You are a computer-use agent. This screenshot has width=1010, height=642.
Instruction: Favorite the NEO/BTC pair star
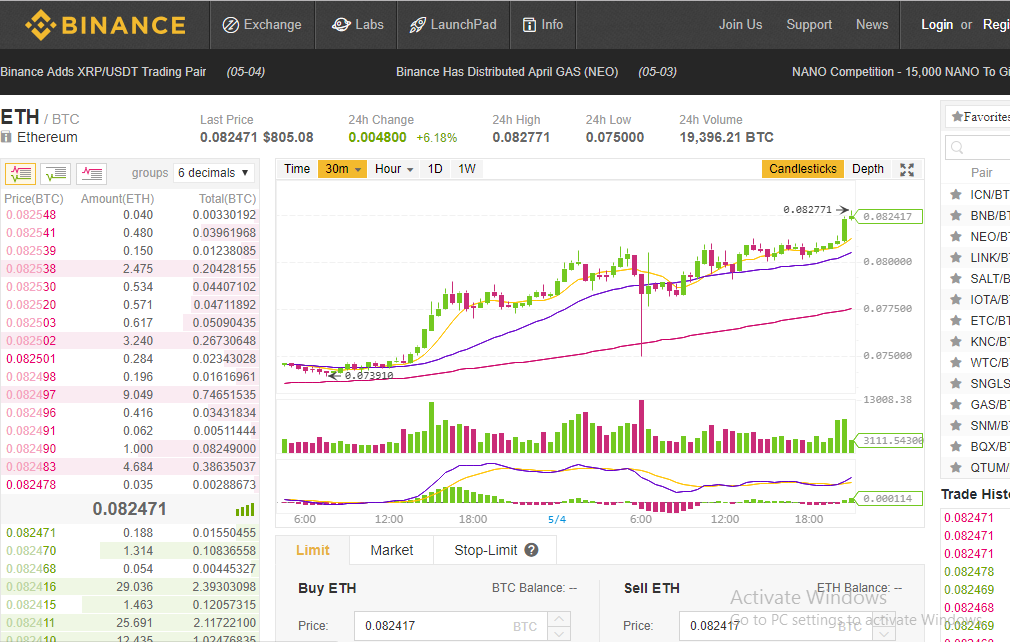coord(956,236)
